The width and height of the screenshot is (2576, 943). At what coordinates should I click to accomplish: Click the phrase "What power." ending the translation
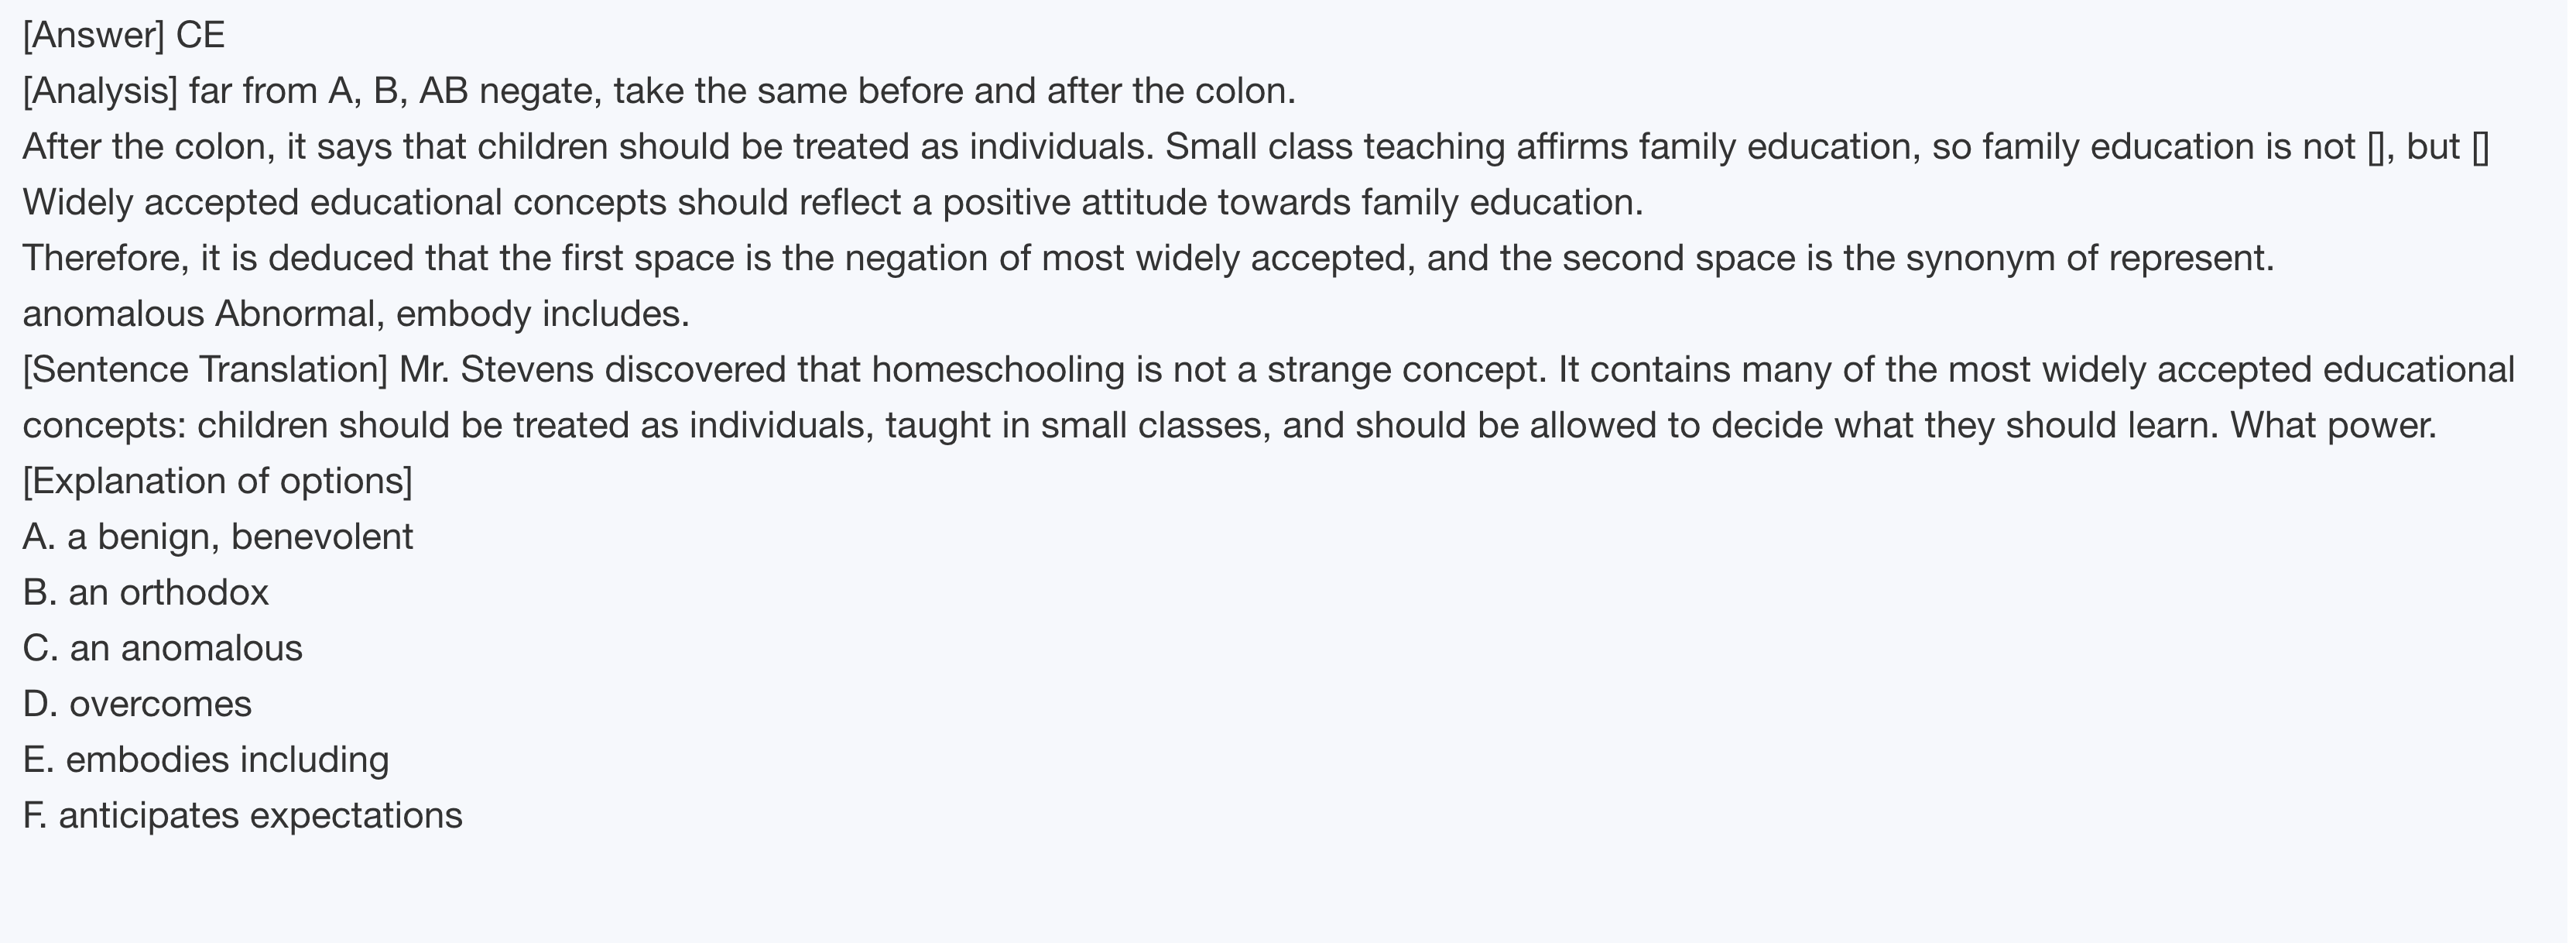(2334, 426)
